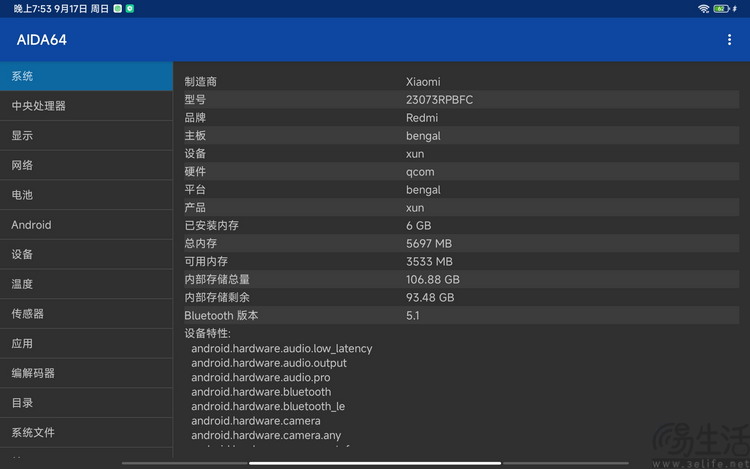Select the 平台 bengal row
Viewport: 750px width, 469px height.
pyautogui.click(x=462, y=189)
